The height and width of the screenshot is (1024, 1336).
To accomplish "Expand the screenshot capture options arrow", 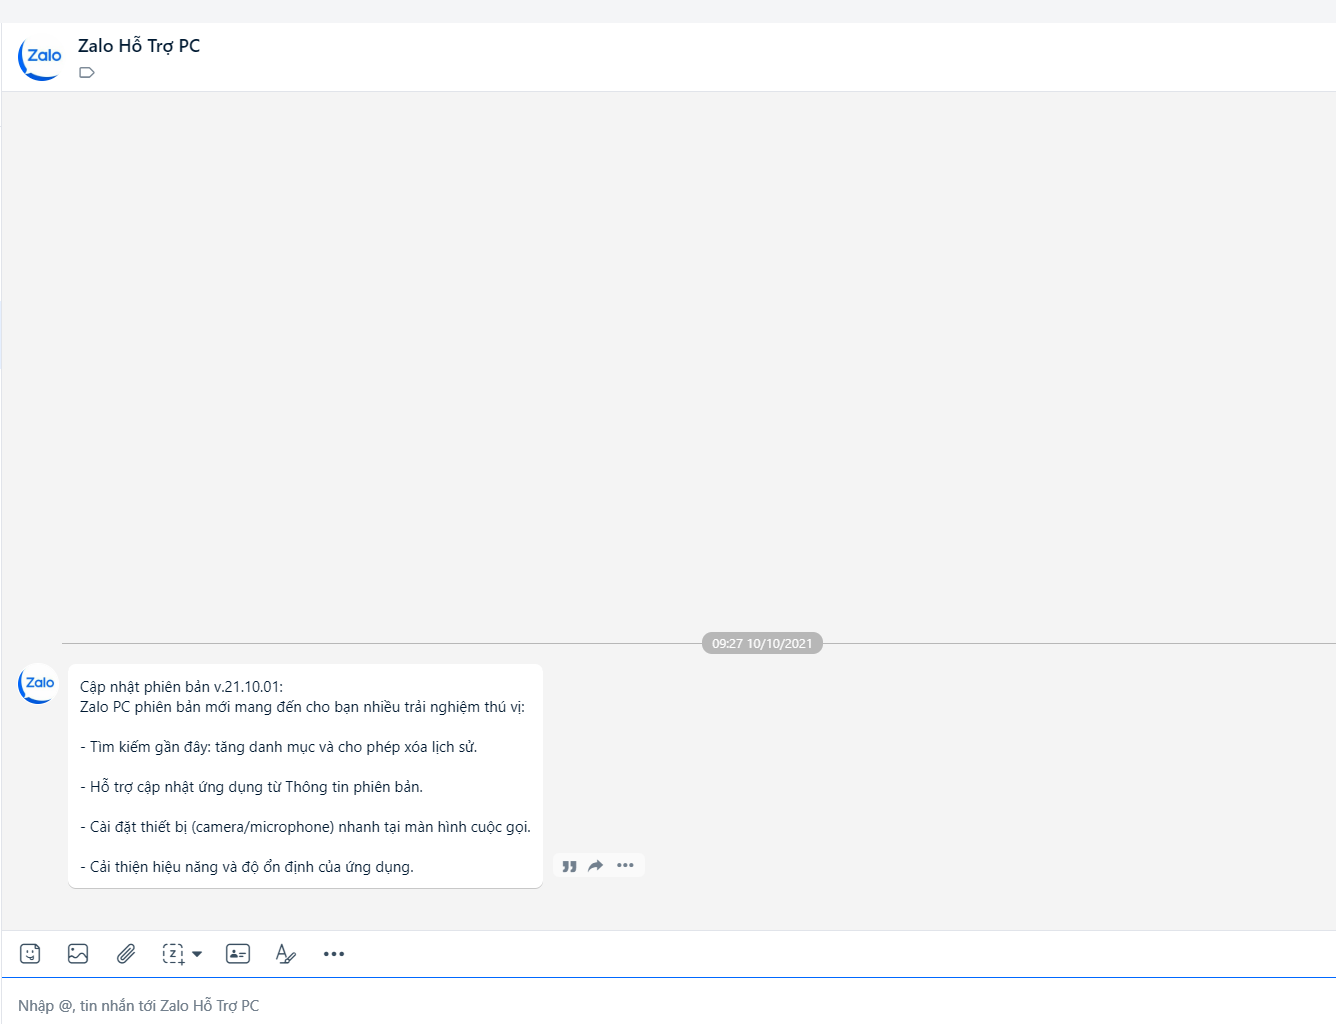I will click(x=197, y=954).
